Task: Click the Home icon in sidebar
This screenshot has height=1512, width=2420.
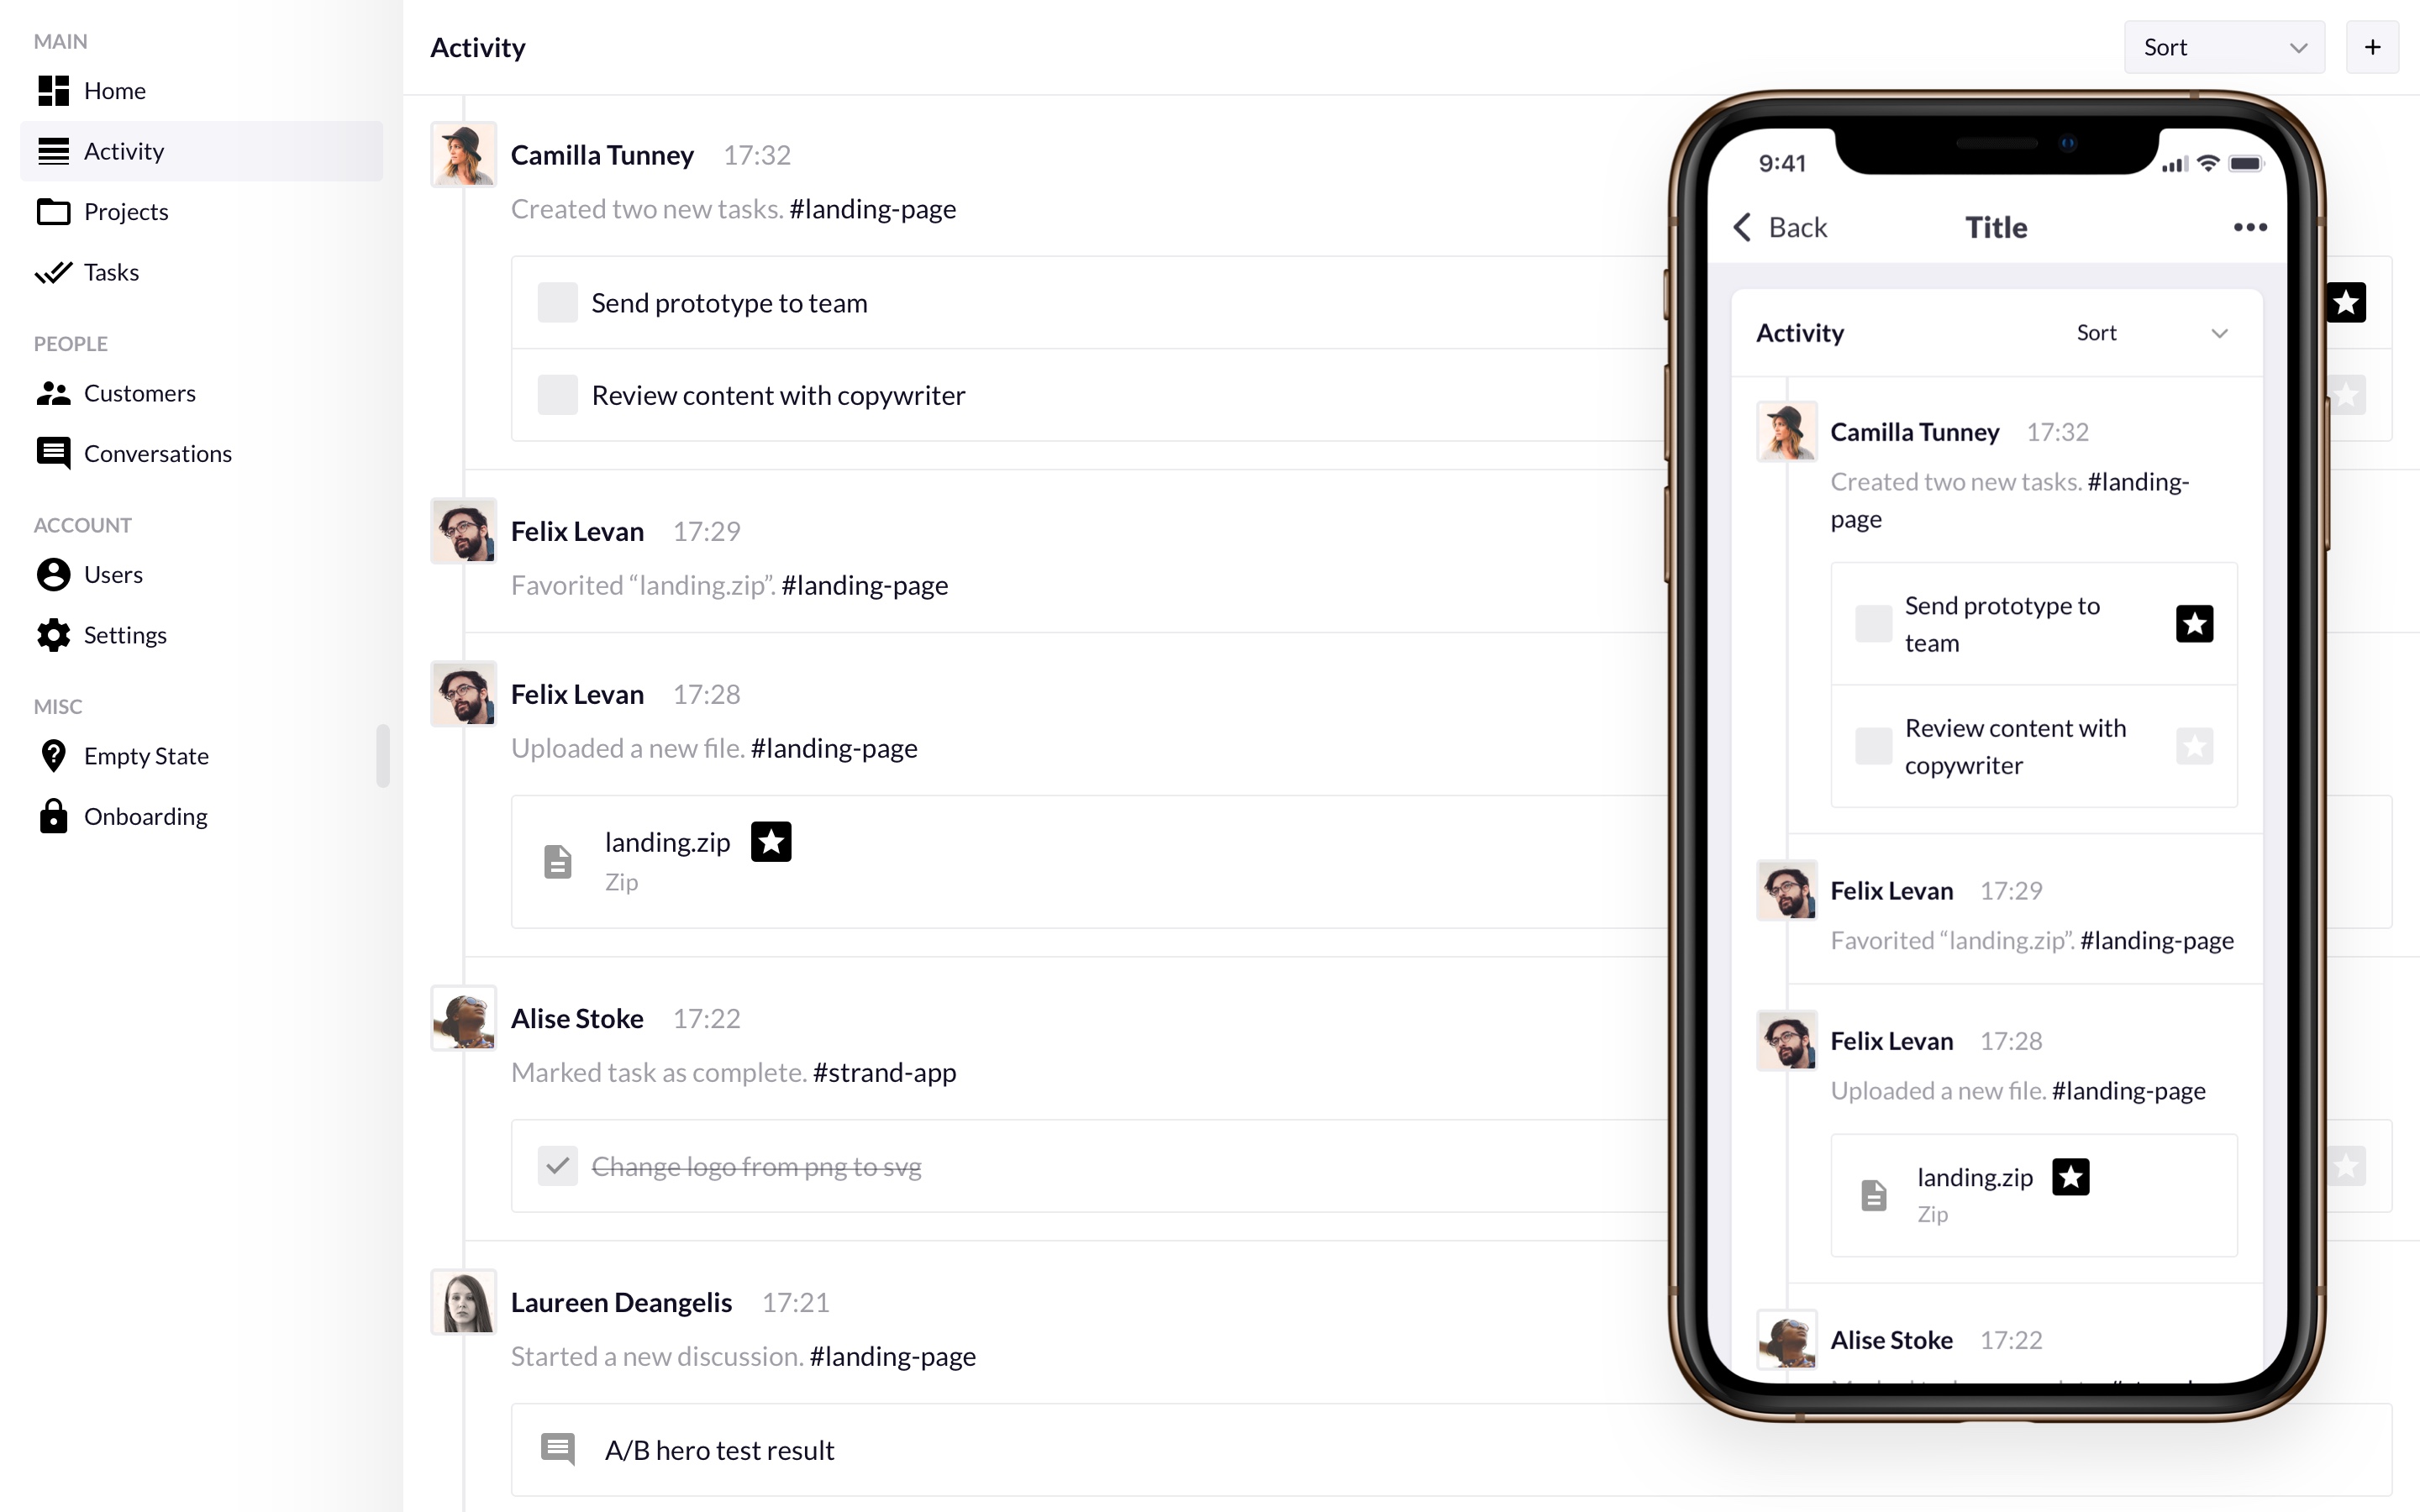Action: tap(57, 91)
